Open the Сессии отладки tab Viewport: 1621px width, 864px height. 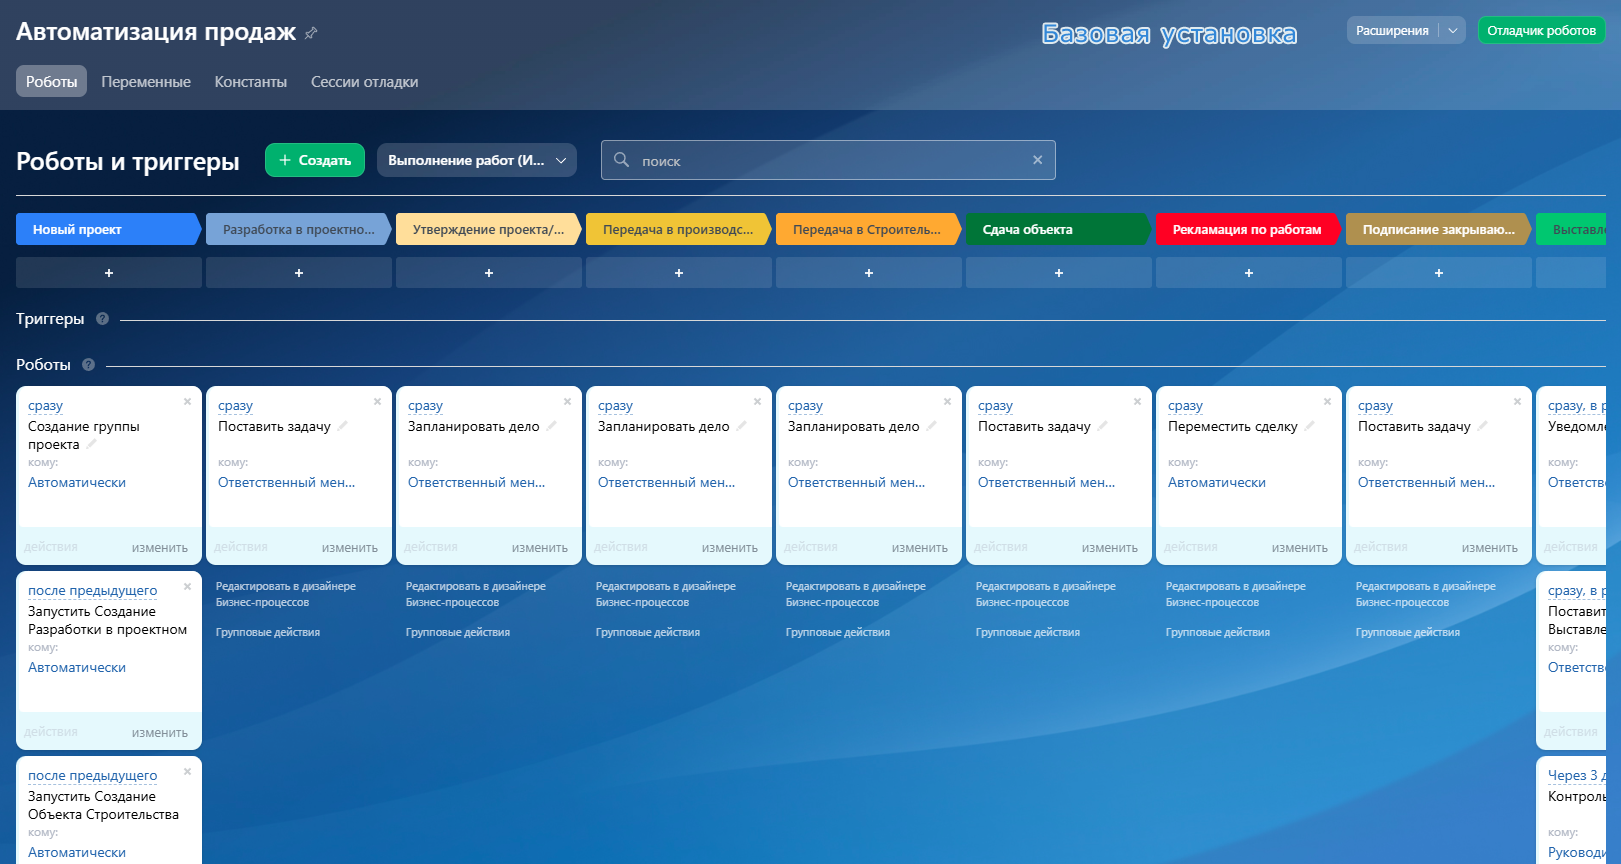pyautogui.click(x=364, y=82)
